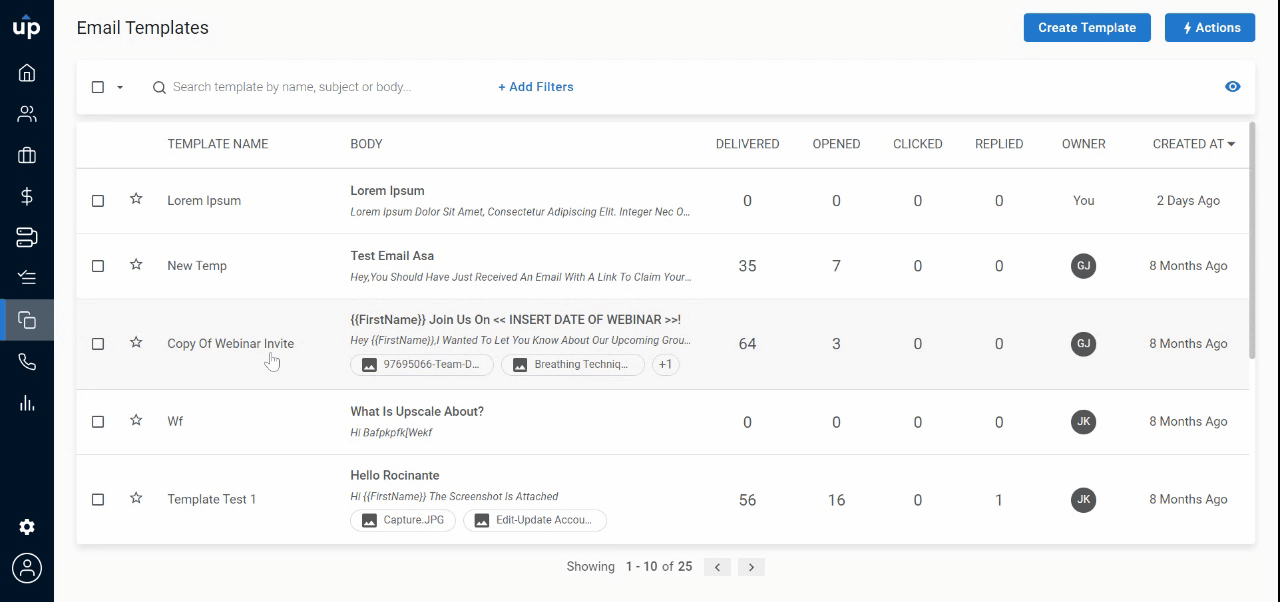This screenshot has height=602, width=1280.
Task: Click the template search input field
Action: [300, 87]
